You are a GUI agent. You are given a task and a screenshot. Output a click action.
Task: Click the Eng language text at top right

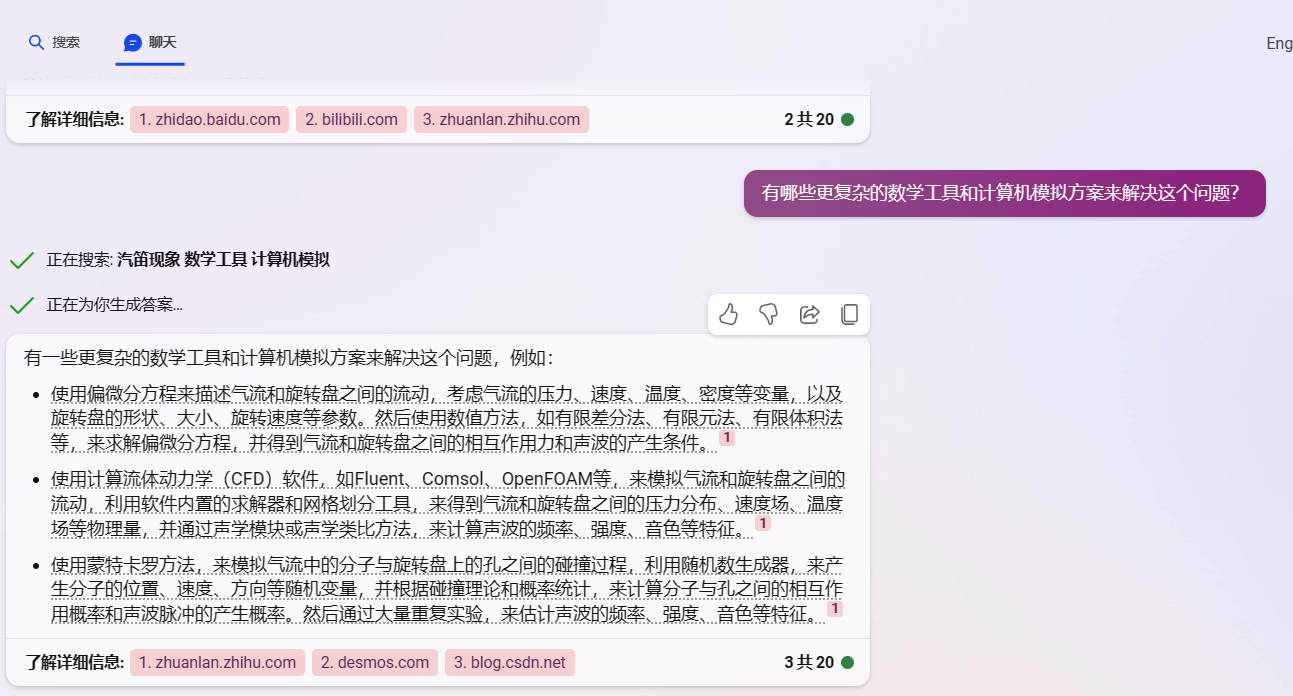1279,43
